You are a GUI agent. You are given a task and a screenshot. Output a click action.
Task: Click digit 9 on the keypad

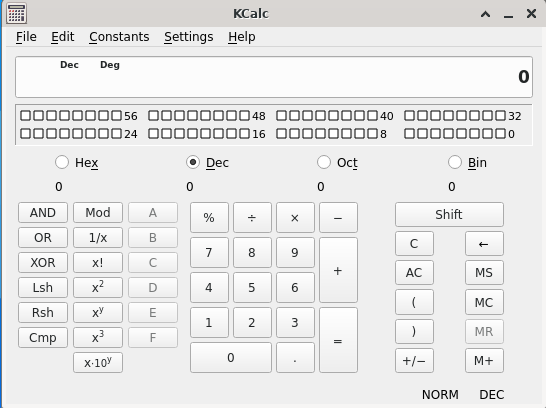click(x=295, y=252)
